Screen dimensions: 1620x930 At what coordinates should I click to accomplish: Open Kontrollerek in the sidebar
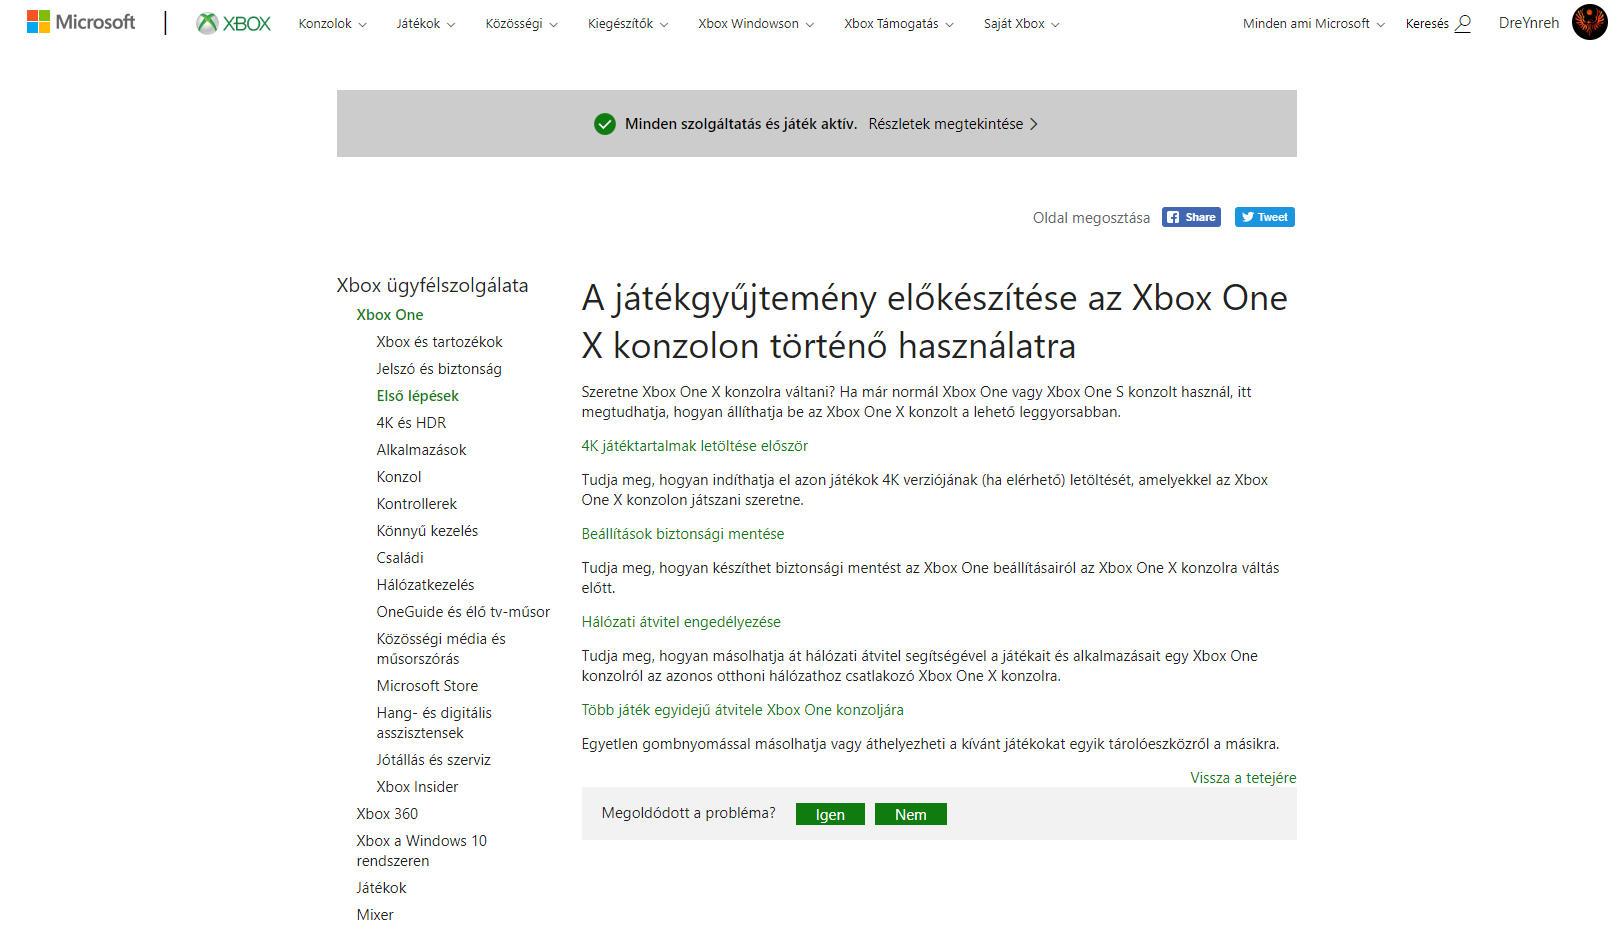[417, 504]
